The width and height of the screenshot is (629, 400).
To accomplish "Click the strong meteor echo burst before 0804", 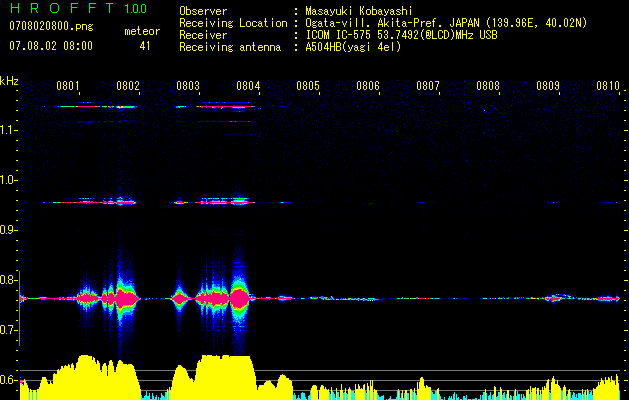I will pos(239,298).
